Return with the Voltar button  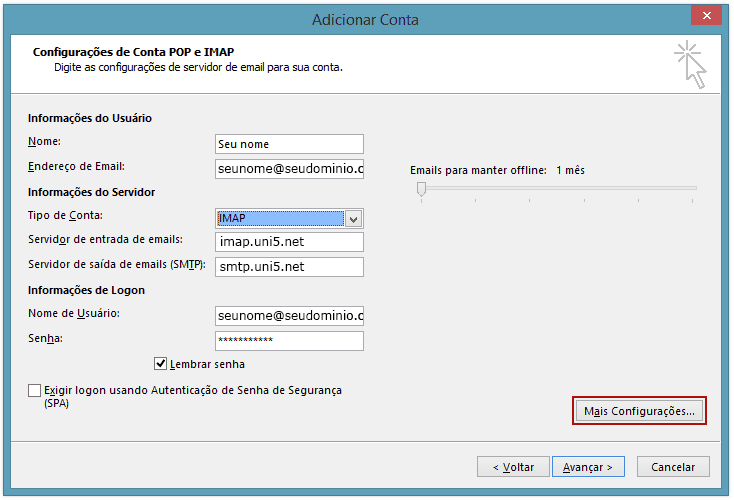tap(513, 467)
